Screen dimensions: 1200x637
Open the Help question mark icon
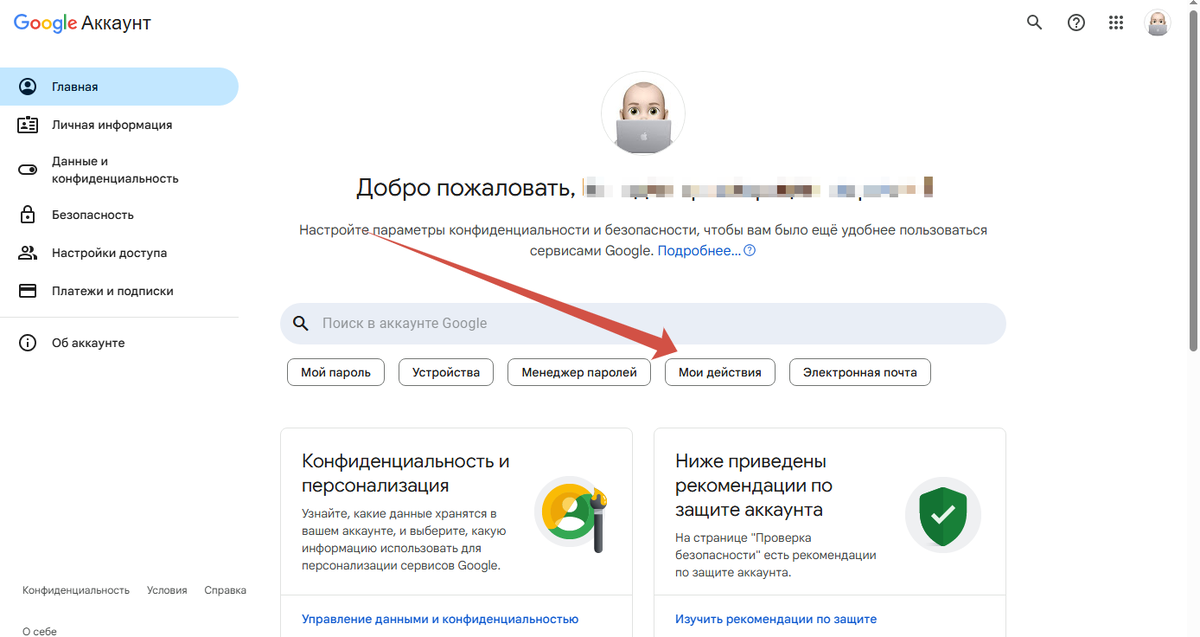[x=1076, y=23]
